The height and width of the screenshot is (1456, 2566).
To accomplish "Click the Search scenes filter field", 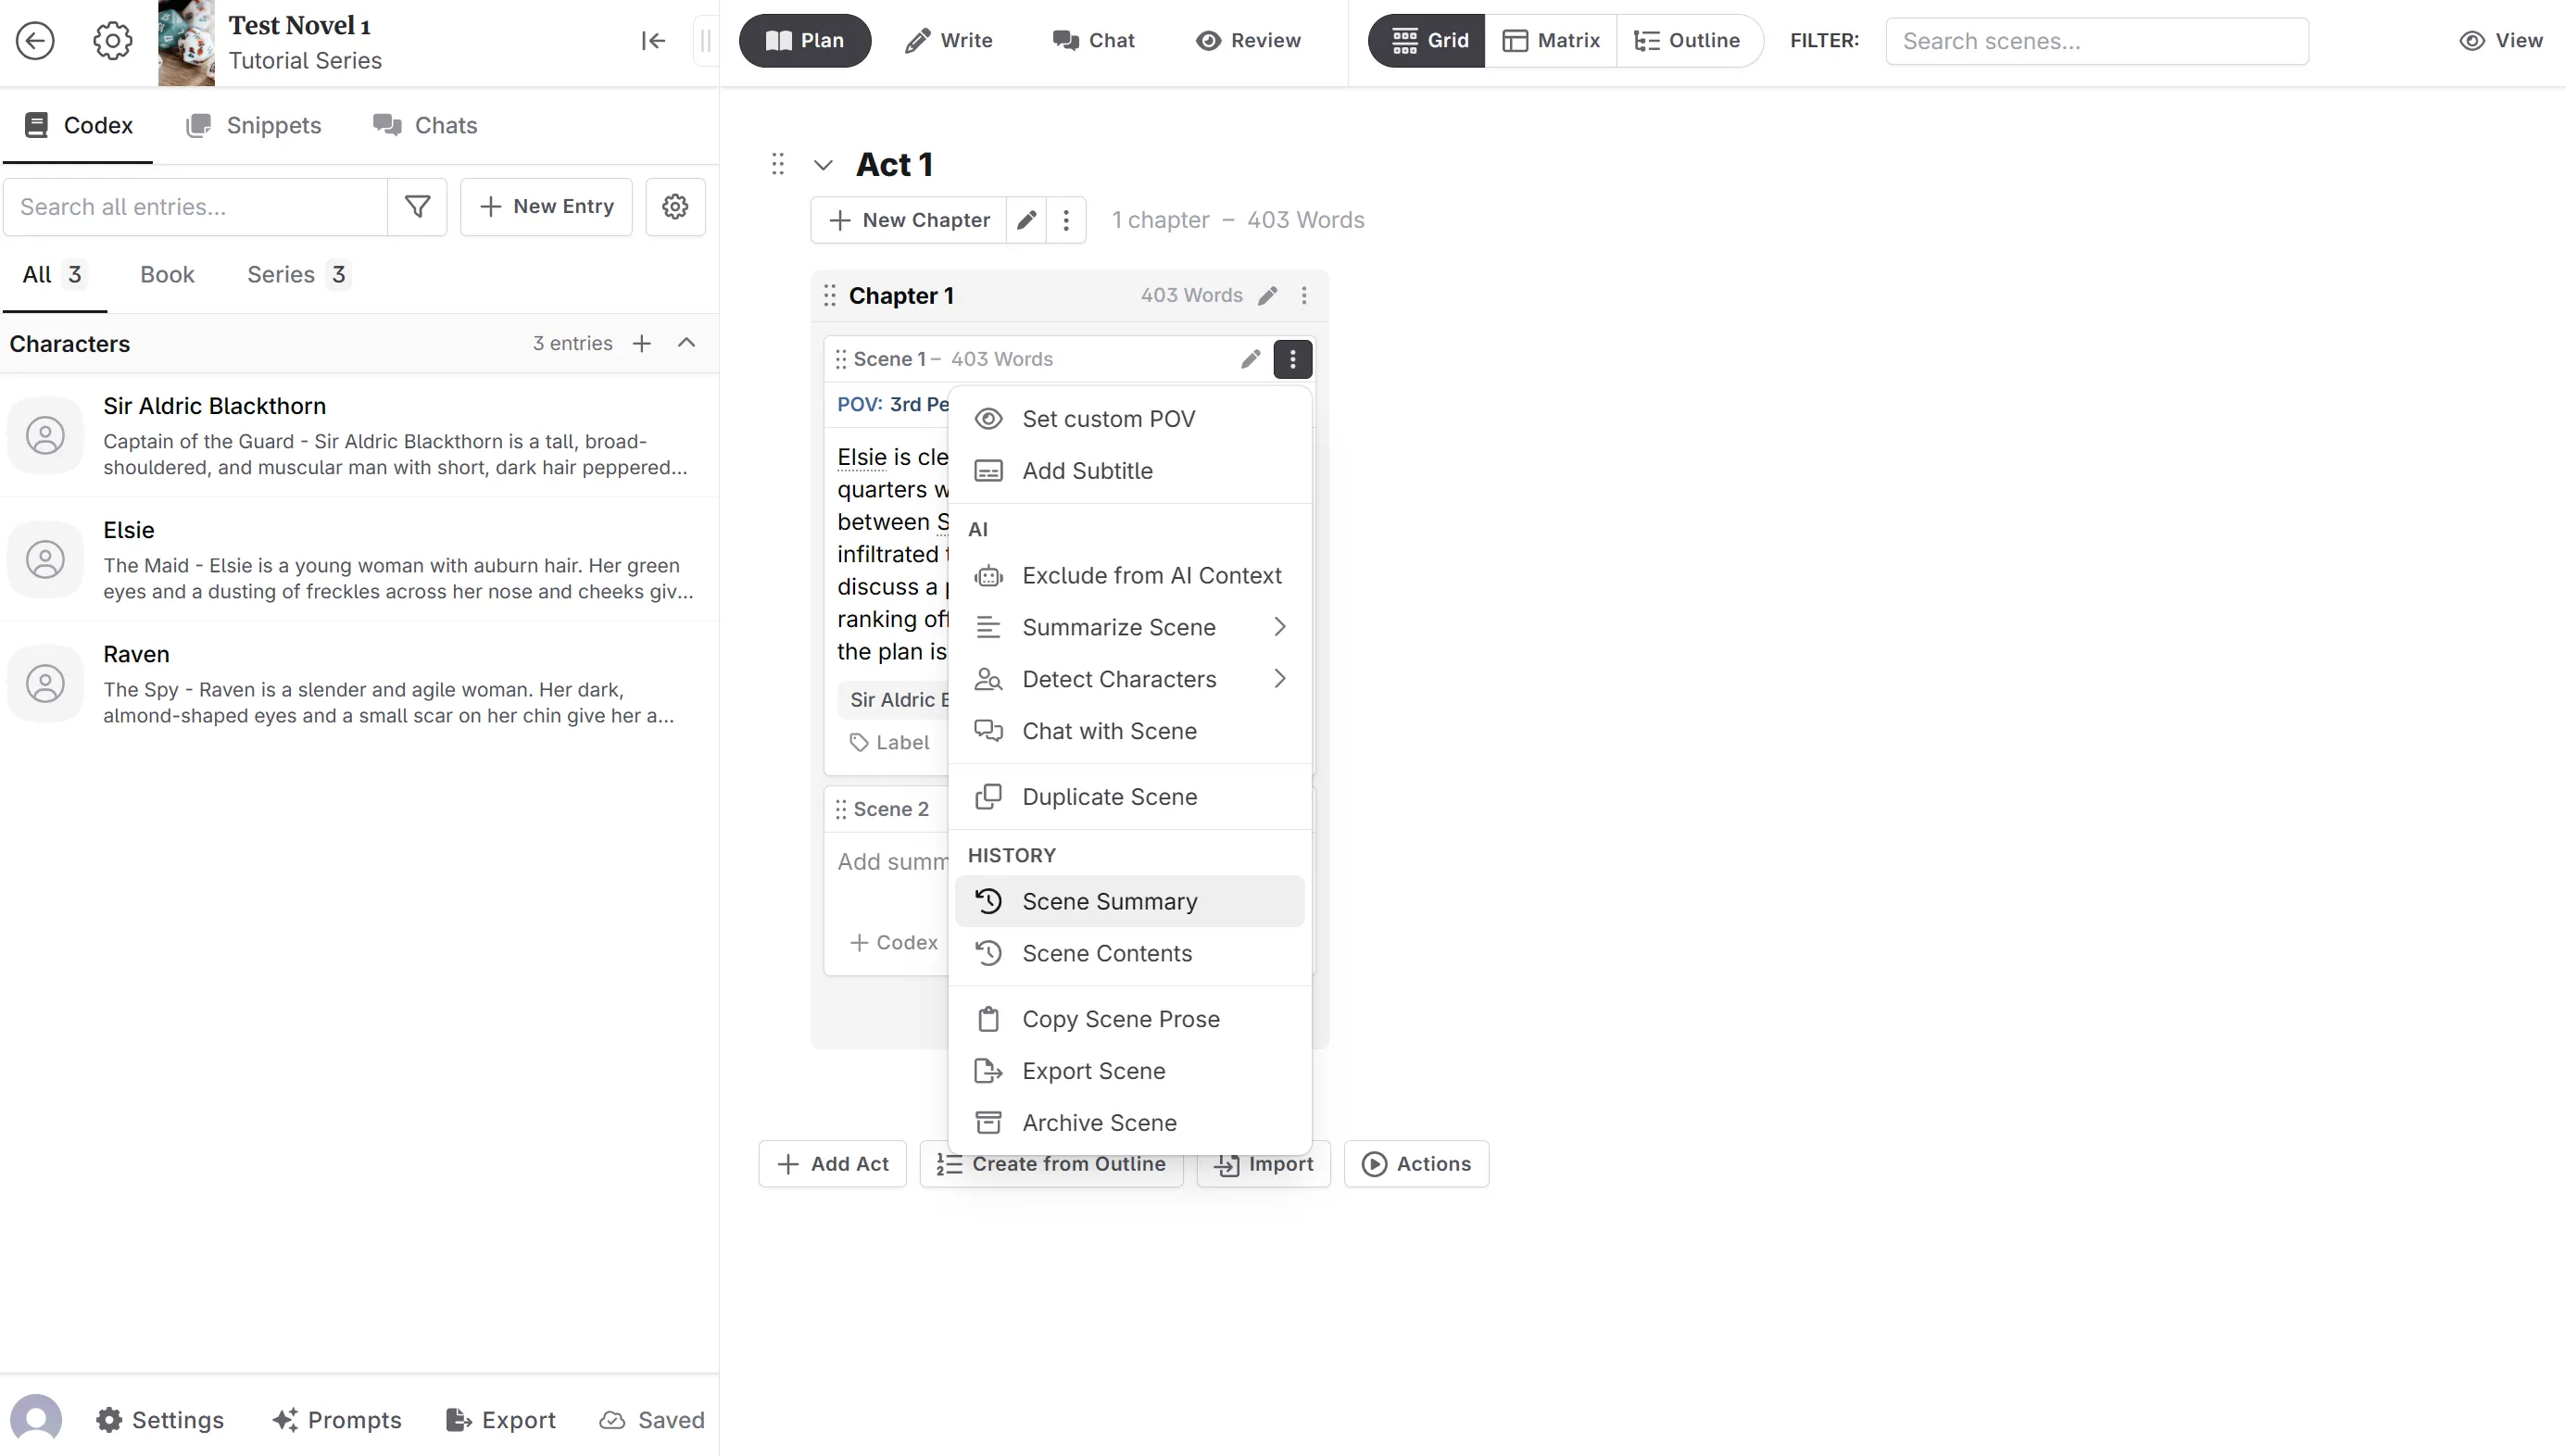I will 2096,41.
